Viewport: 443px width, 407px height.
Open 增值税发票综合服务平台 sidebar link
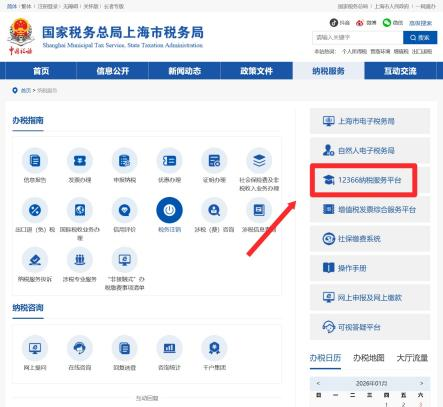pos(370,209)
